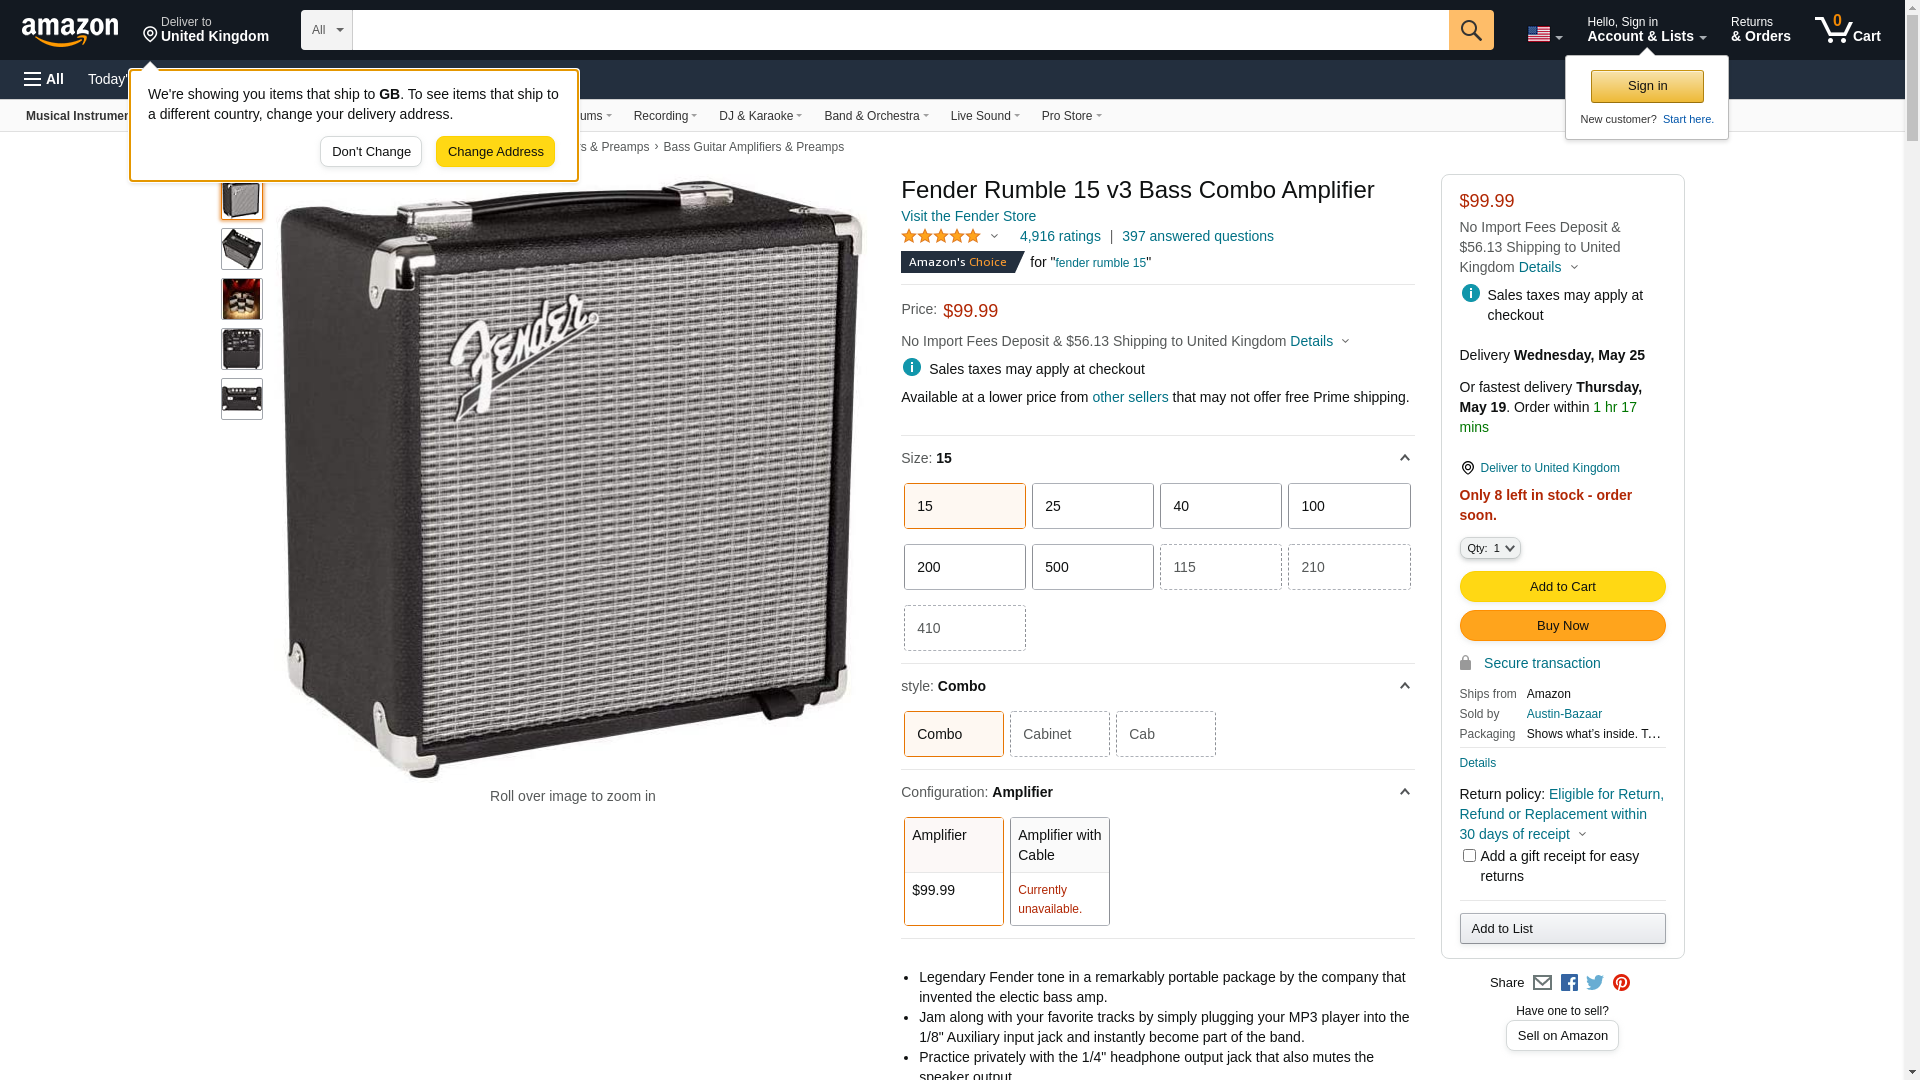
Task: View the red-stage product thumbnail
Action: click(x=242, y=299)
